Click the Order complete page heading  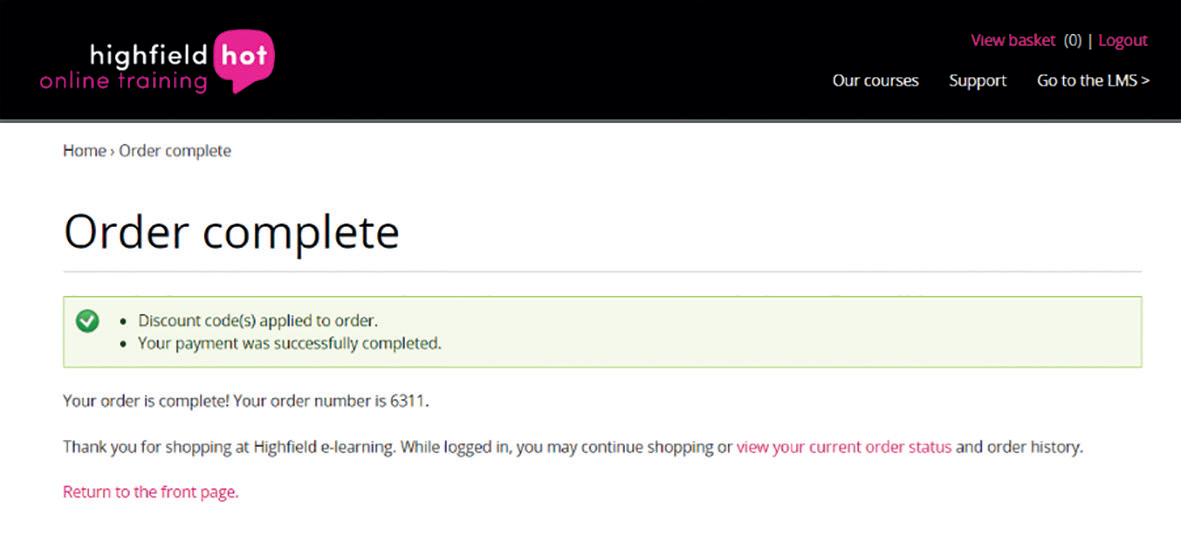(231, 232)
